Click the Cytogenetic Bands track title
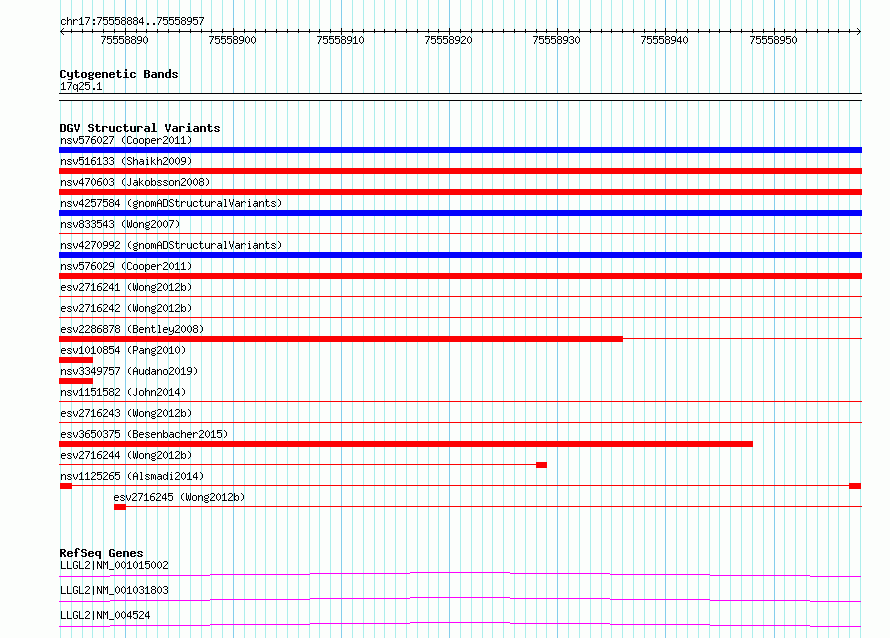The width and height of the screenshot is (890, 638). [x=119, y=74]
